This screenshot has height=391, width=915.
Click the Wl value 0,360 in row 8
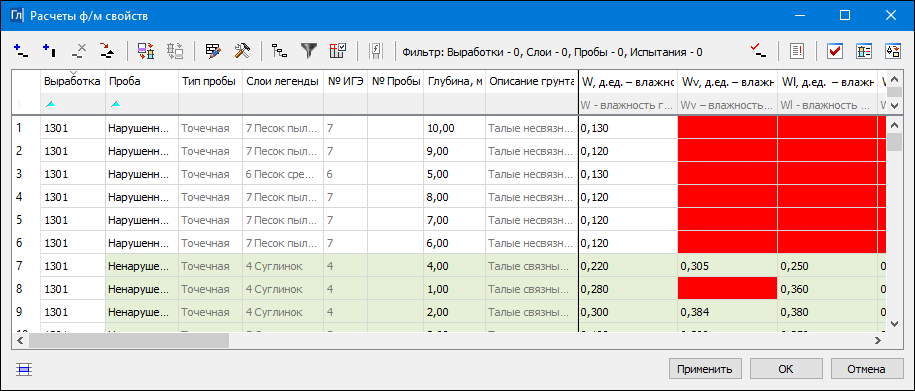(827, 288)
